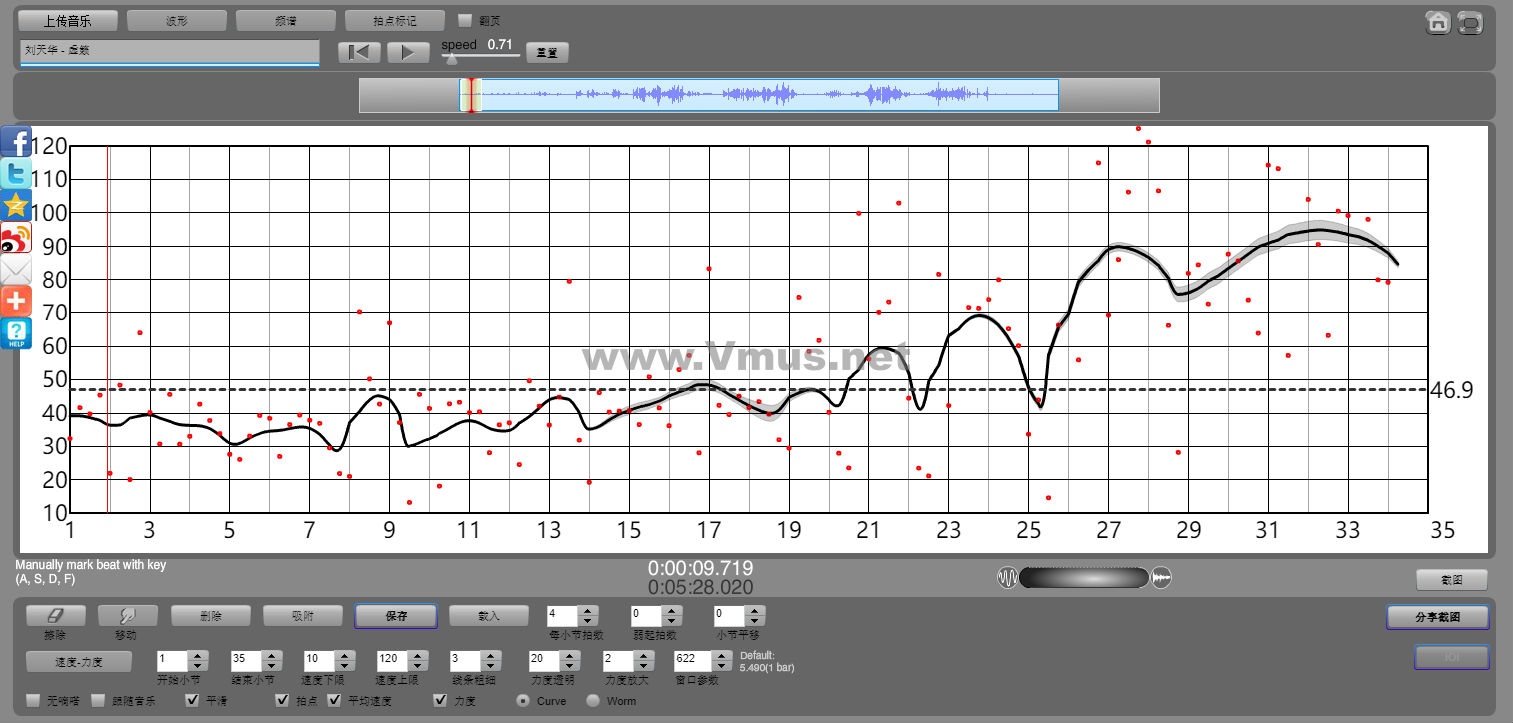Share via the Facebook sidebar icon
1513x723 pixels.
(x=16, y=142)
